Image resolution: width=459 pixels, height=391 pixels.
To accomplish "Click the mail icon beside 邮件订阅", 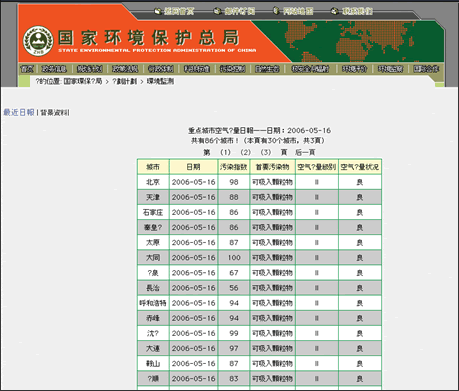I will (x=218, y=11).
